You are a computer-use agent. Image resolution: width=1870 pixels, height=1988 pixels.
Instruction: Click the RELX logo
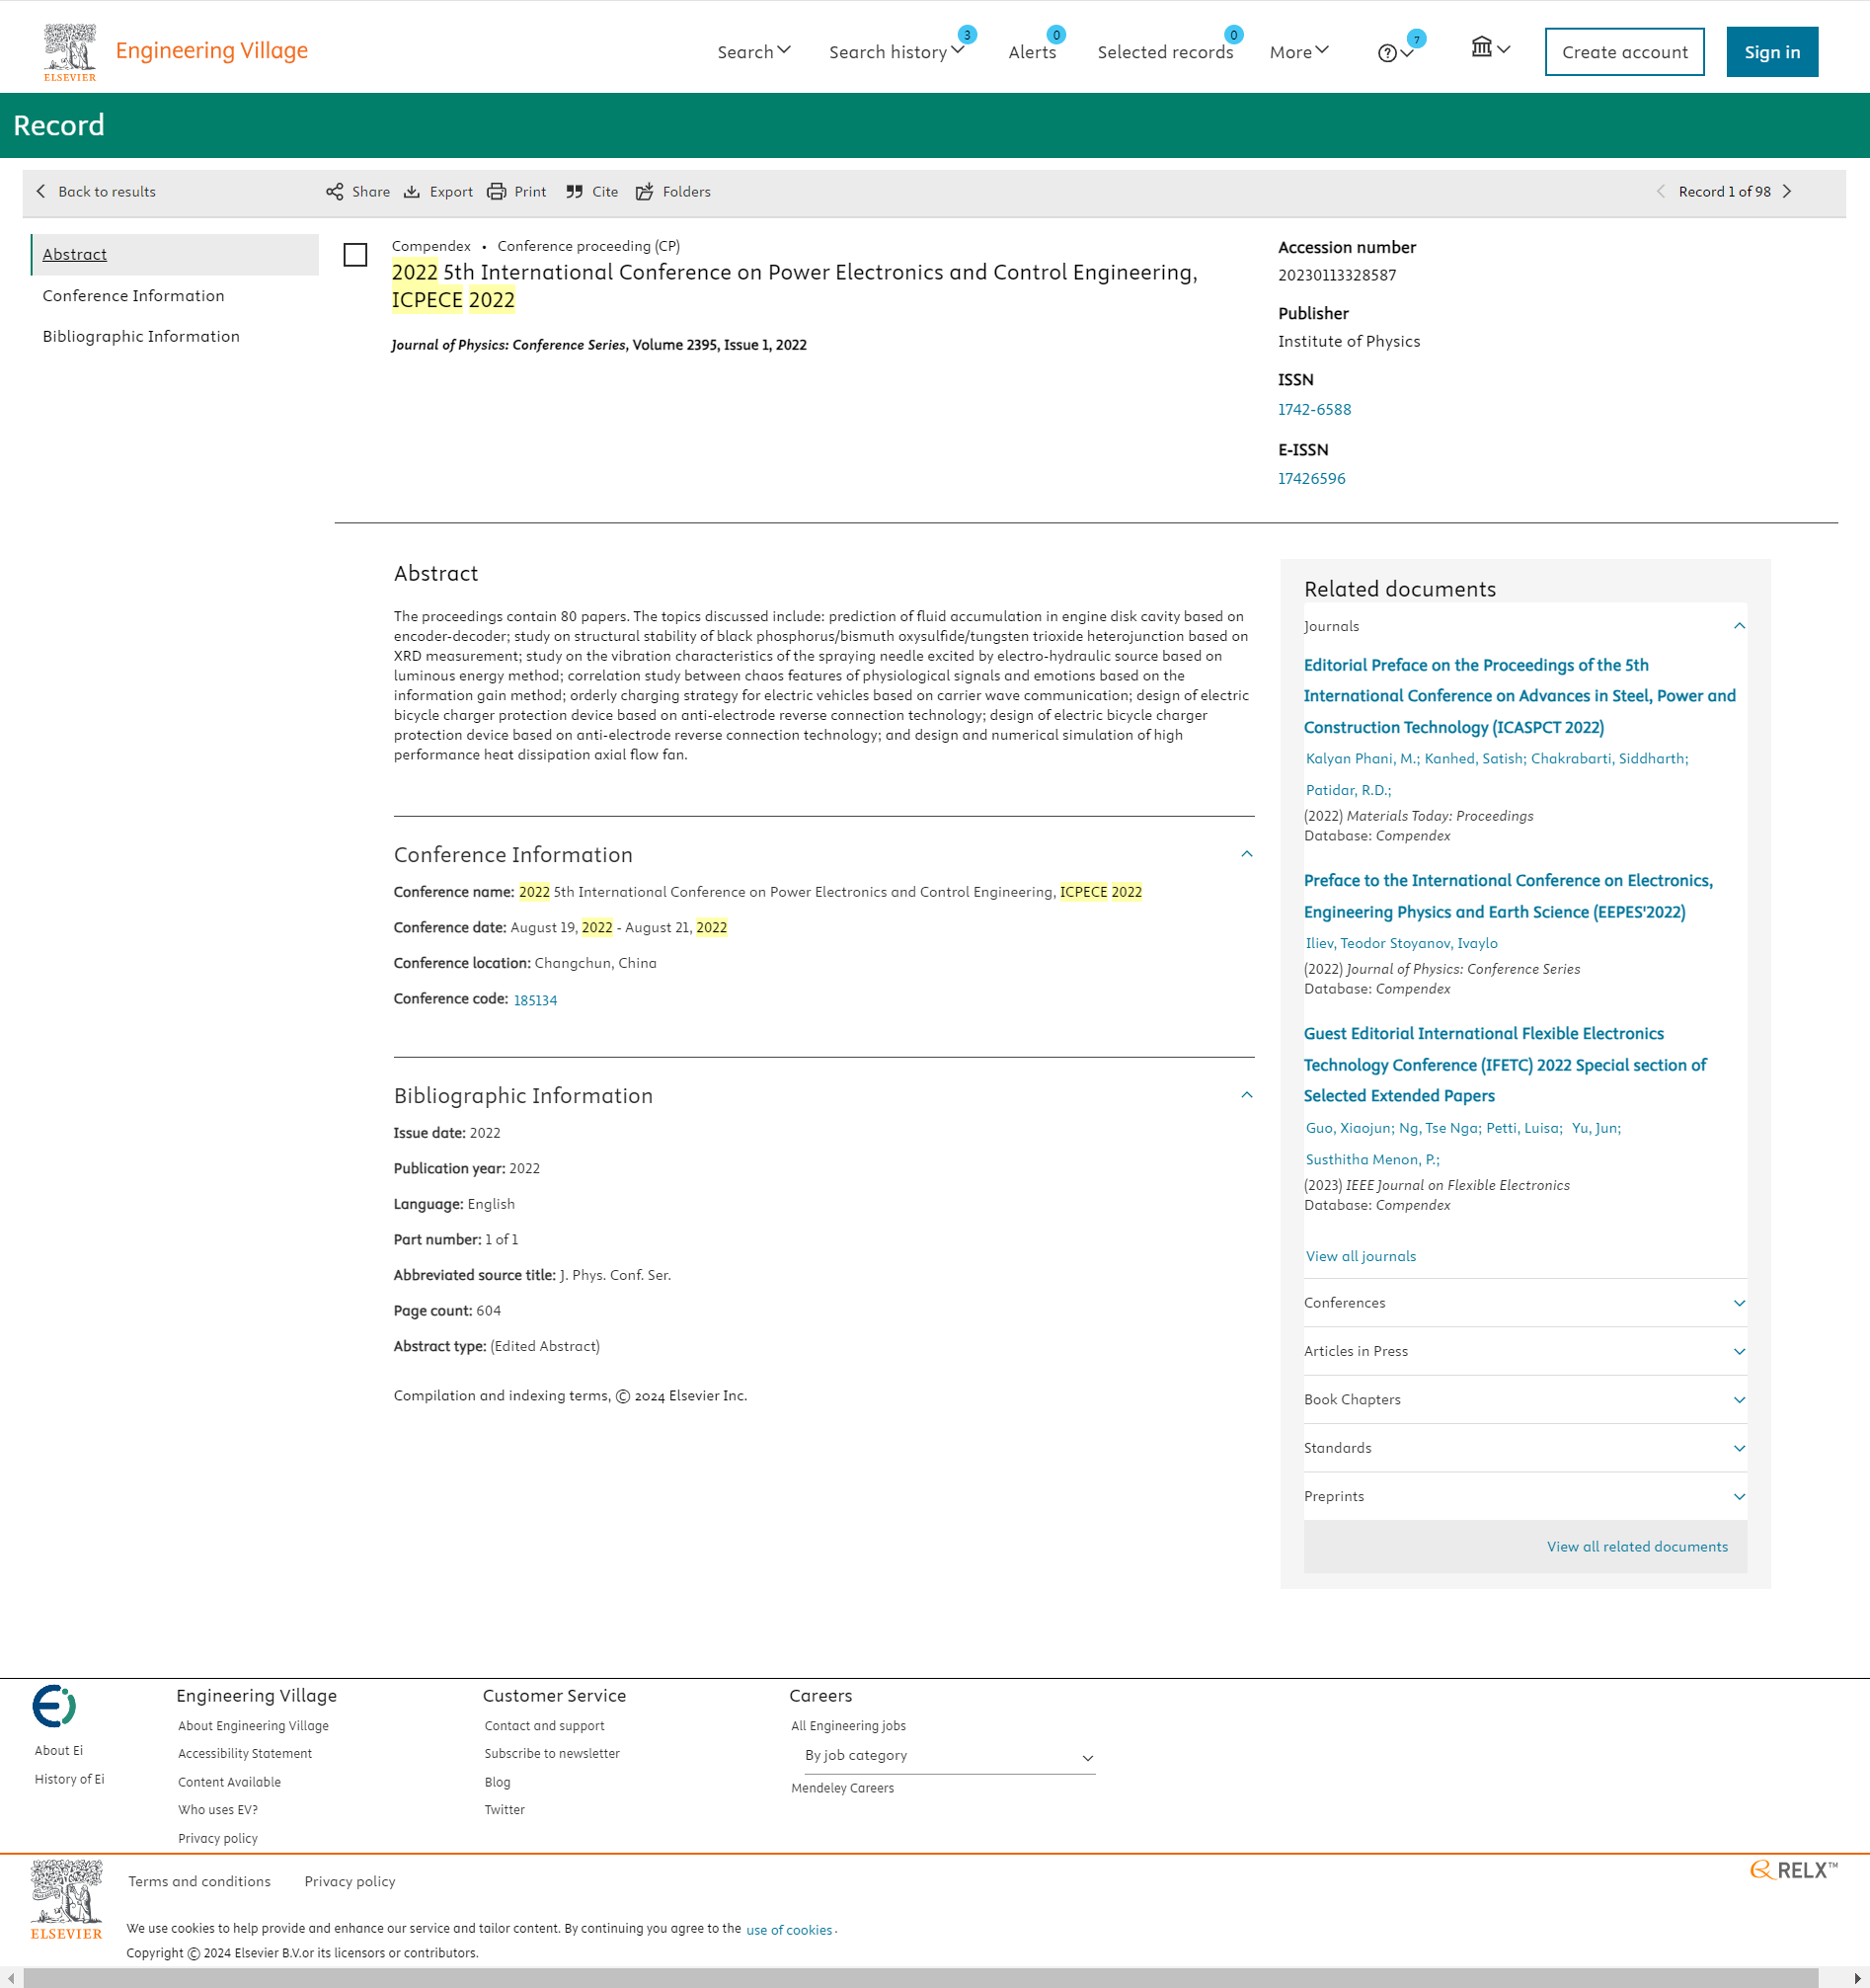1794,1870
